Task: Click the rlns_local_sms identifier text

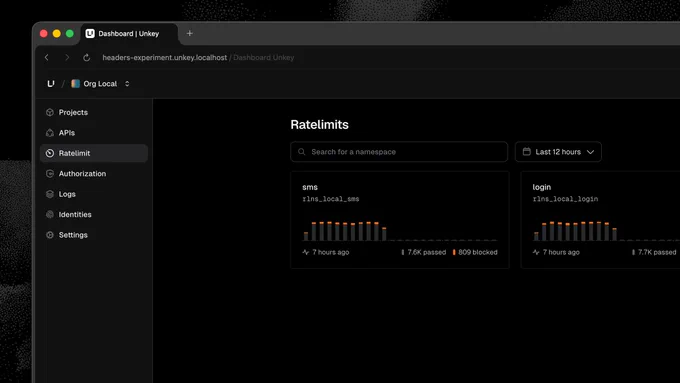Action: click(x=331, y=199)
